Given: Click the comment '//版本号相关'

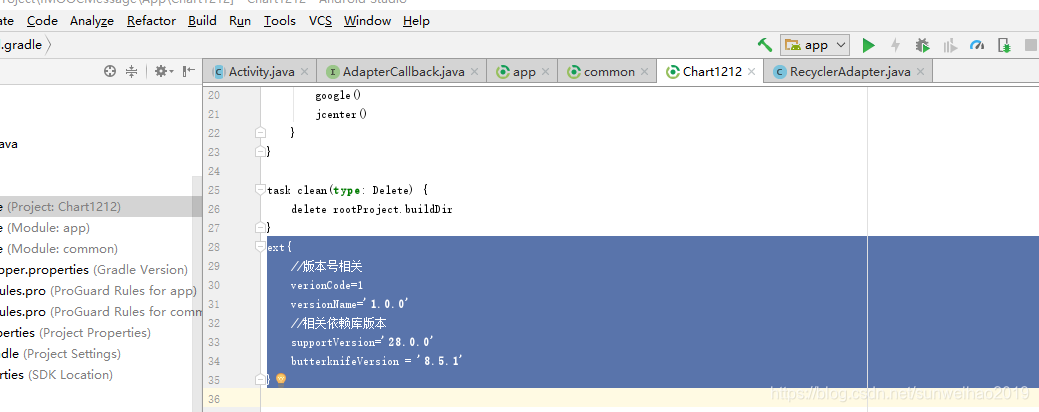Looking at the screenshot, I should coord(326,267).
